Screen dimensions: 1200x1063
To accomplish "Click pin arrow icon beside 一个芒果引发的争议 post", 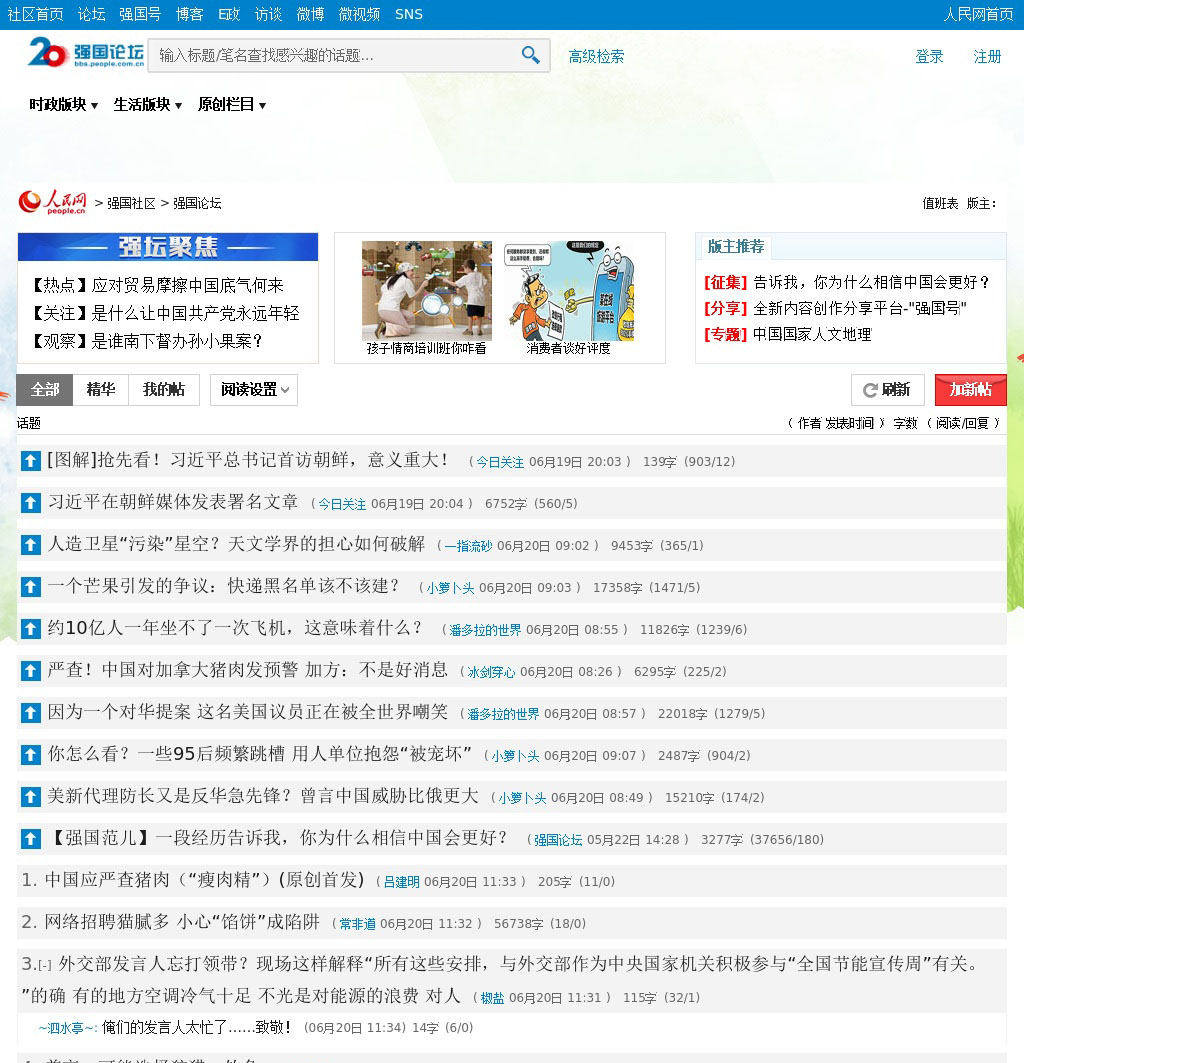I will 31,587.
